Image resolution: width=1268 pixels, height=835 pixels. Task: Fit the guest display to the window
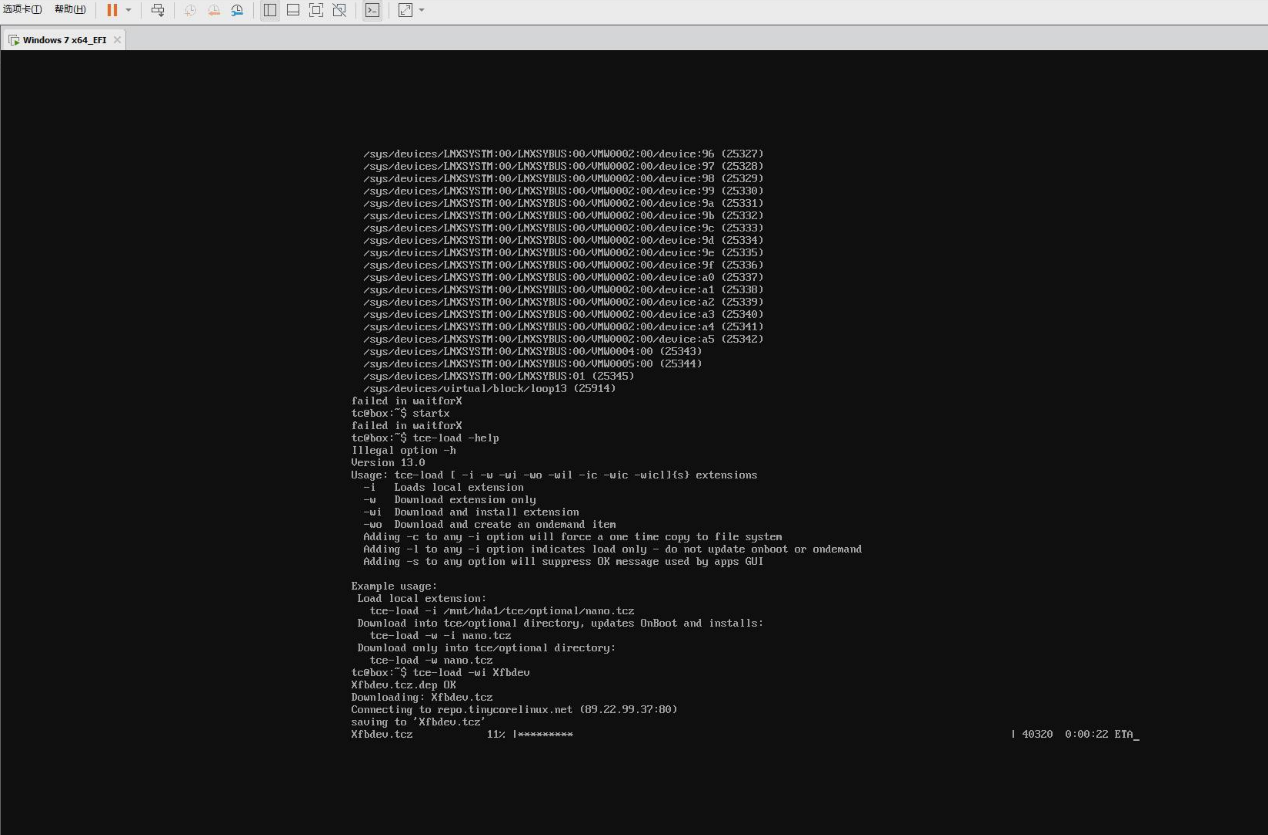coord(315,10)
